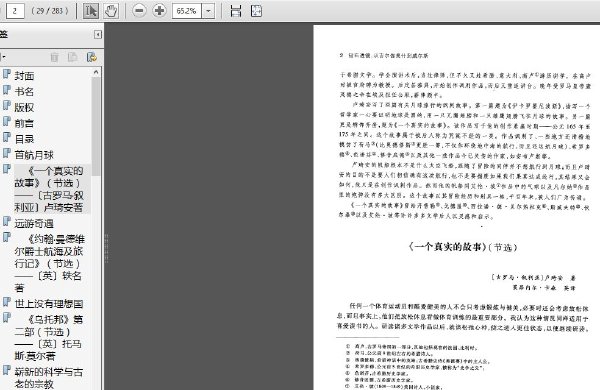Select the text selection cursor tool
Image resolution: width=600 pixels, height=390 pixels.
coord(91,11)
